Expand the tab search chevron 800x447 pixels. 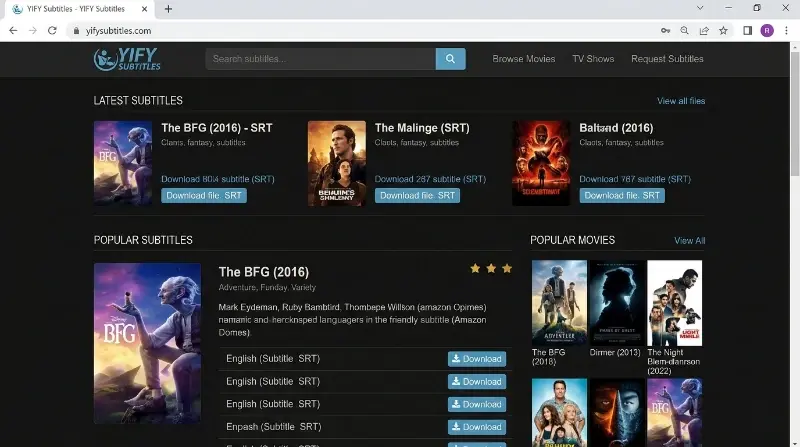tap(700, 8)
